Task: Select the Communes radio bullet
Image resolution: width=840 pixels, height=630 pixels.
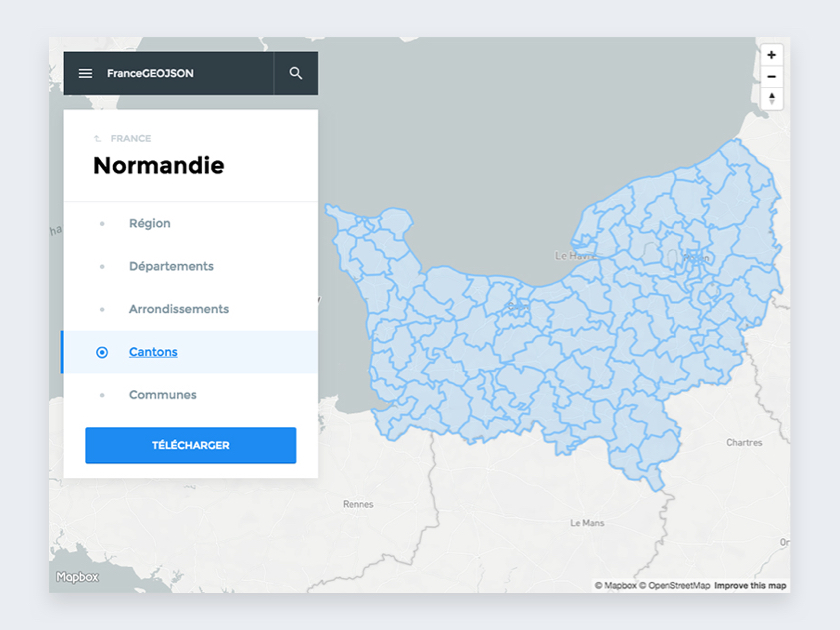Action: [x=102, y=395]
